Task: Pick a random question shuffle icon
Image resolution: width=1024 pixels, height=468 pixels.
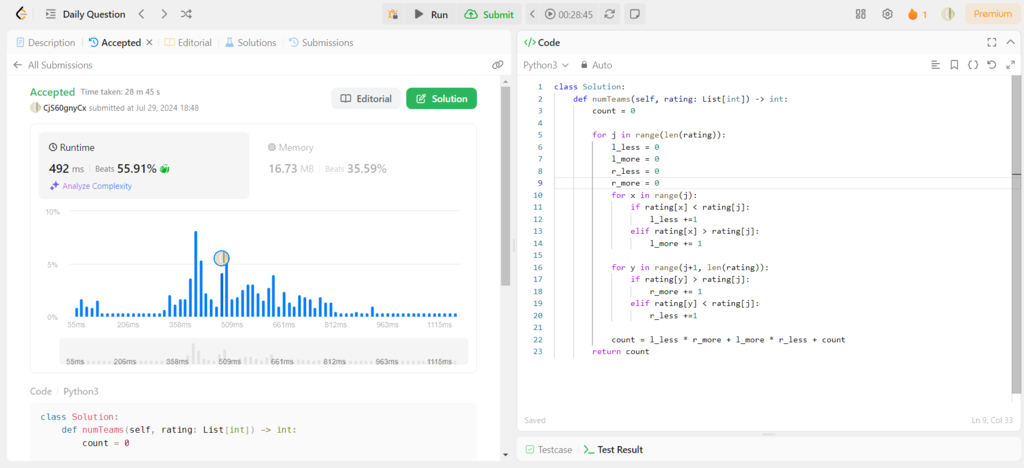Action: coord(186,14)
